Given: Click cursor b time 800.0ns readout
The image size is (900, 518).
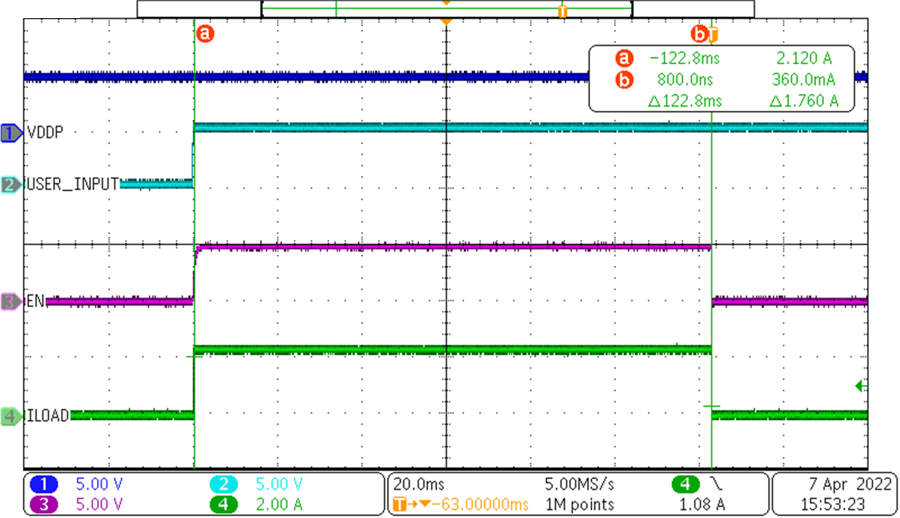Looking at the screenshot, I should [685, 79].
